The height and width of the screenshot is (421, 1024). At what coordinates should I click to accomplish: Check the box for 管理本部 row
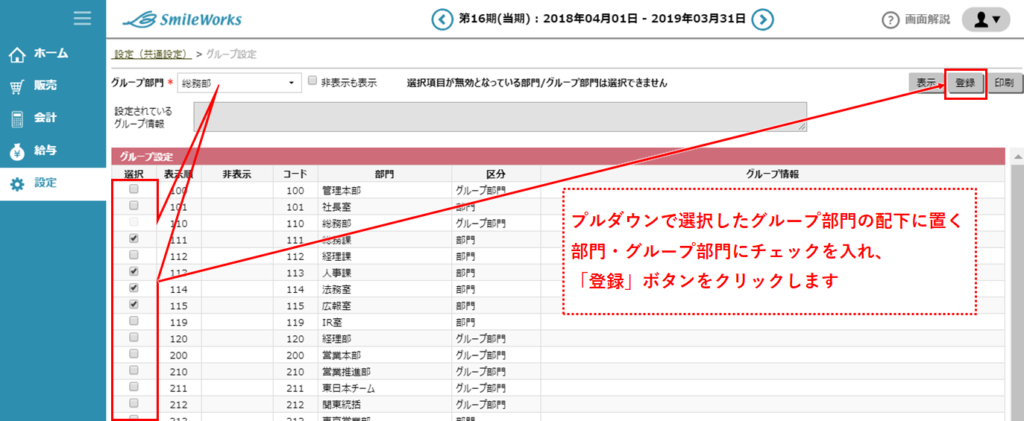tap(134, 189)
